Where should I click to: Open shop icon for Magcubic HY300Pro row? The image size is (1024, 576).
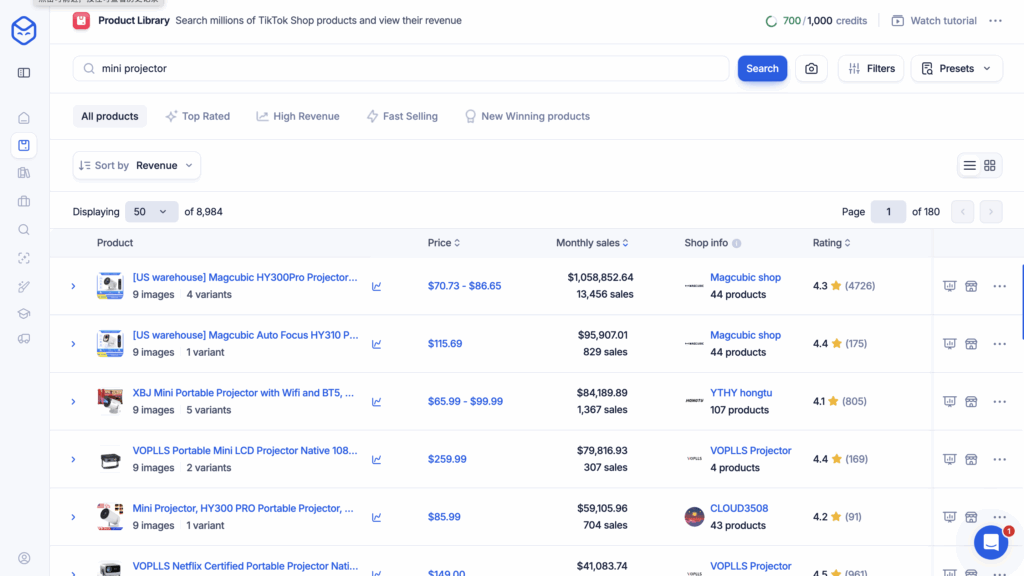click(x=971, y=286)
